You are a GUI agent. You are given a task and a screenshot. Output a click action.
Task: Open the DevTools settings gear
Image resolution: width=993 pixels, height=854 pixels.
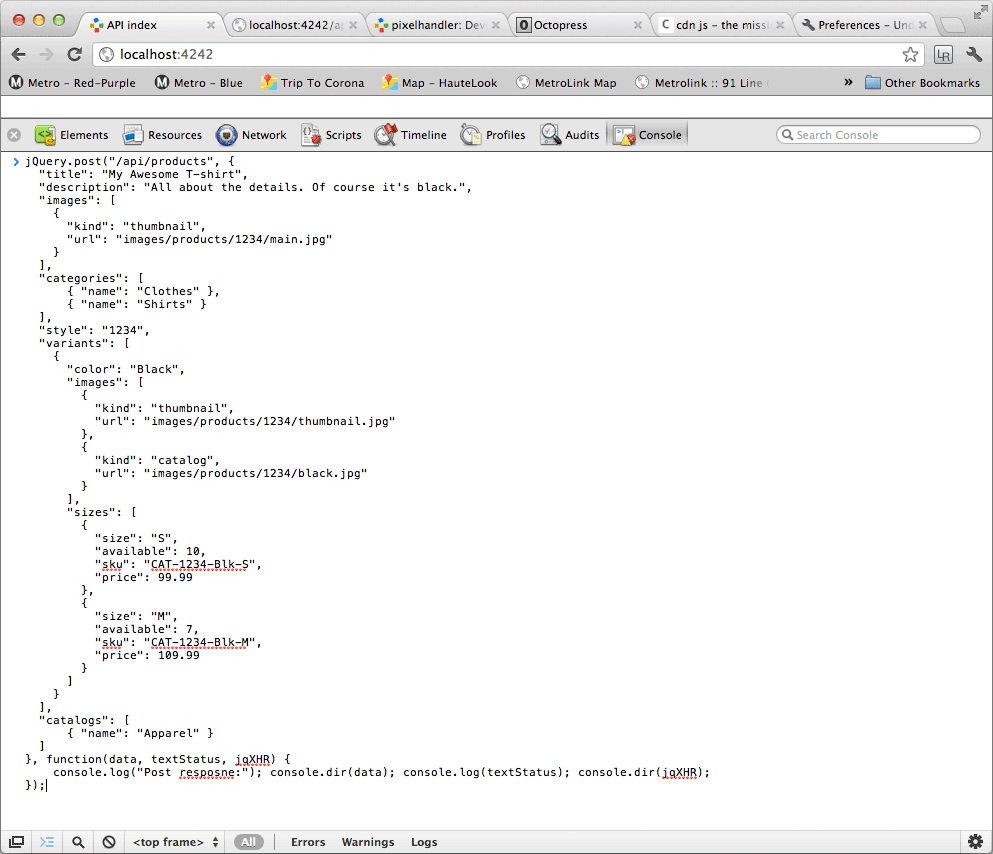[976, 841]
